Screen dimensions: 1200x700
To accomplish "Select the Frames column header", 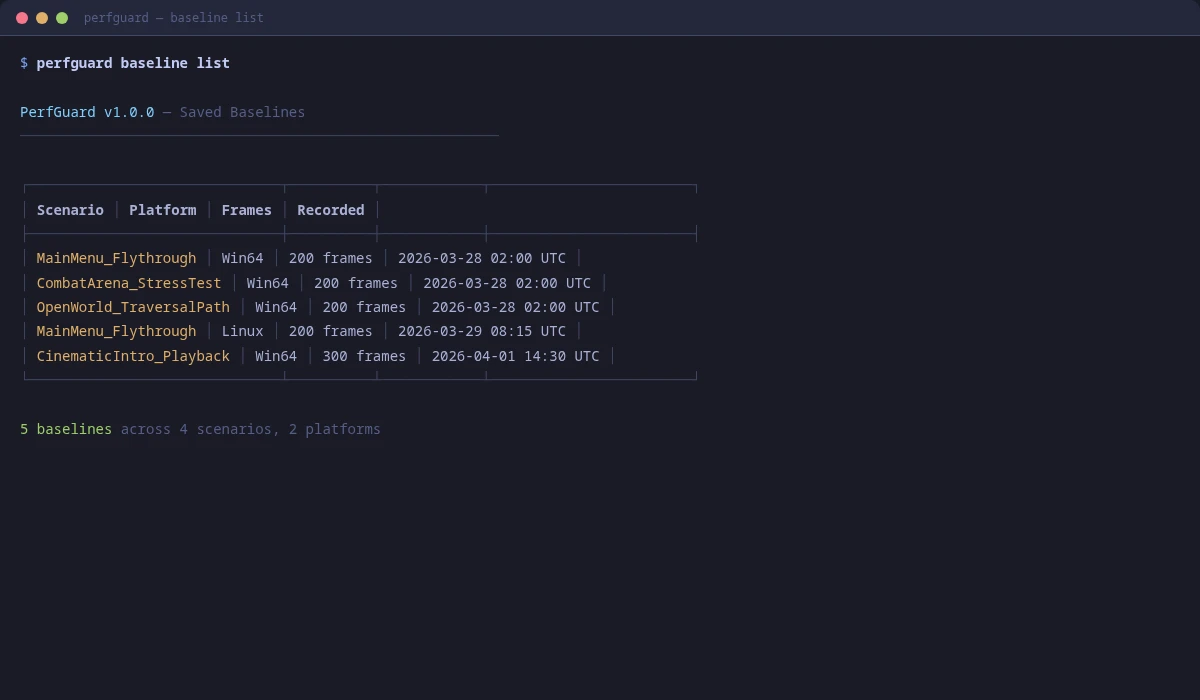I will pyautogui.click(x=246, y=210).
